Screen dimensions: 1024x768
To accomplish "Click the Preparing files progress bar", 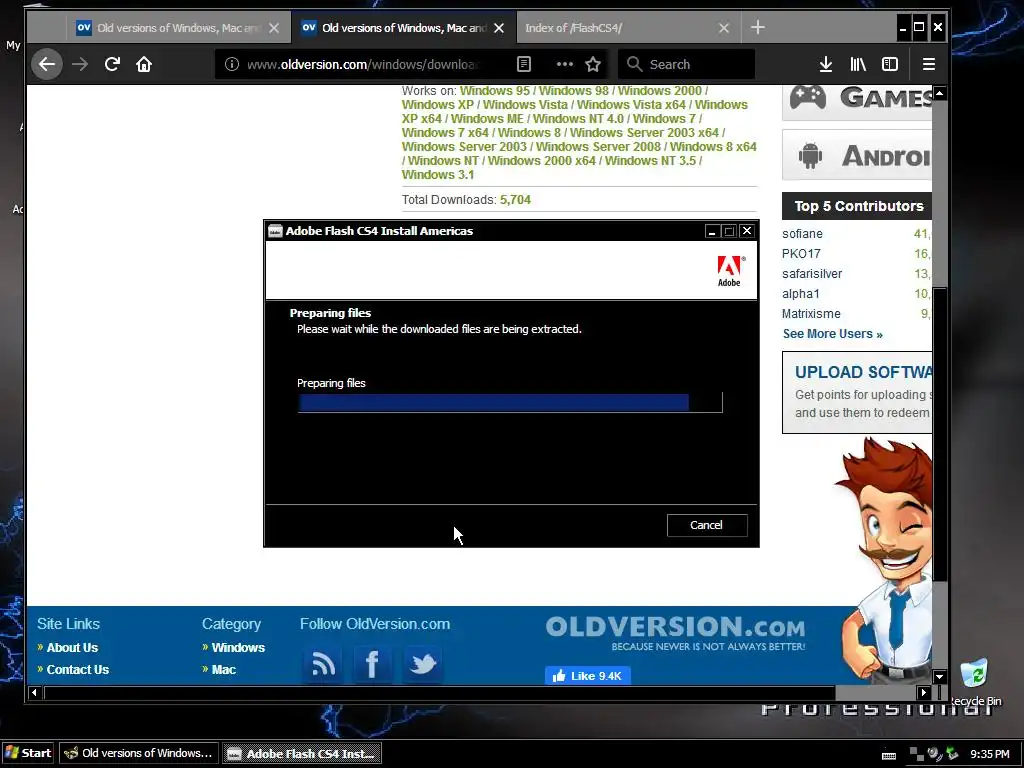I will pos(510,402).
